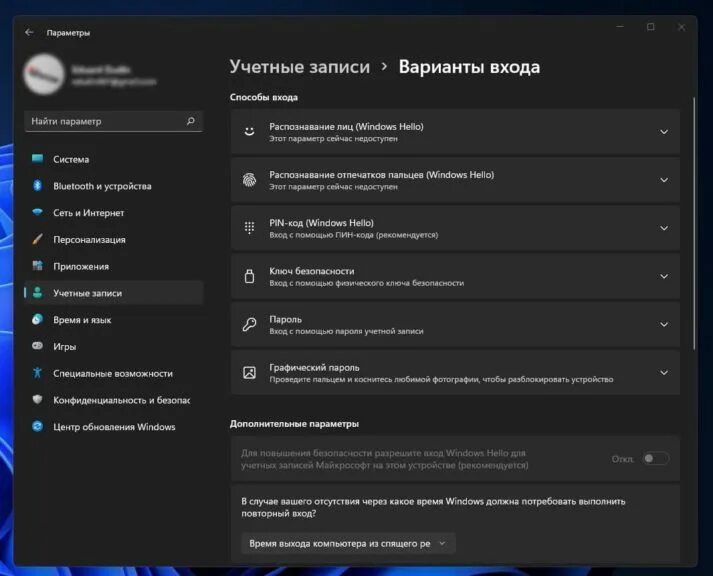
Task: Click the back arrow in the title bar
Action: 29,32
